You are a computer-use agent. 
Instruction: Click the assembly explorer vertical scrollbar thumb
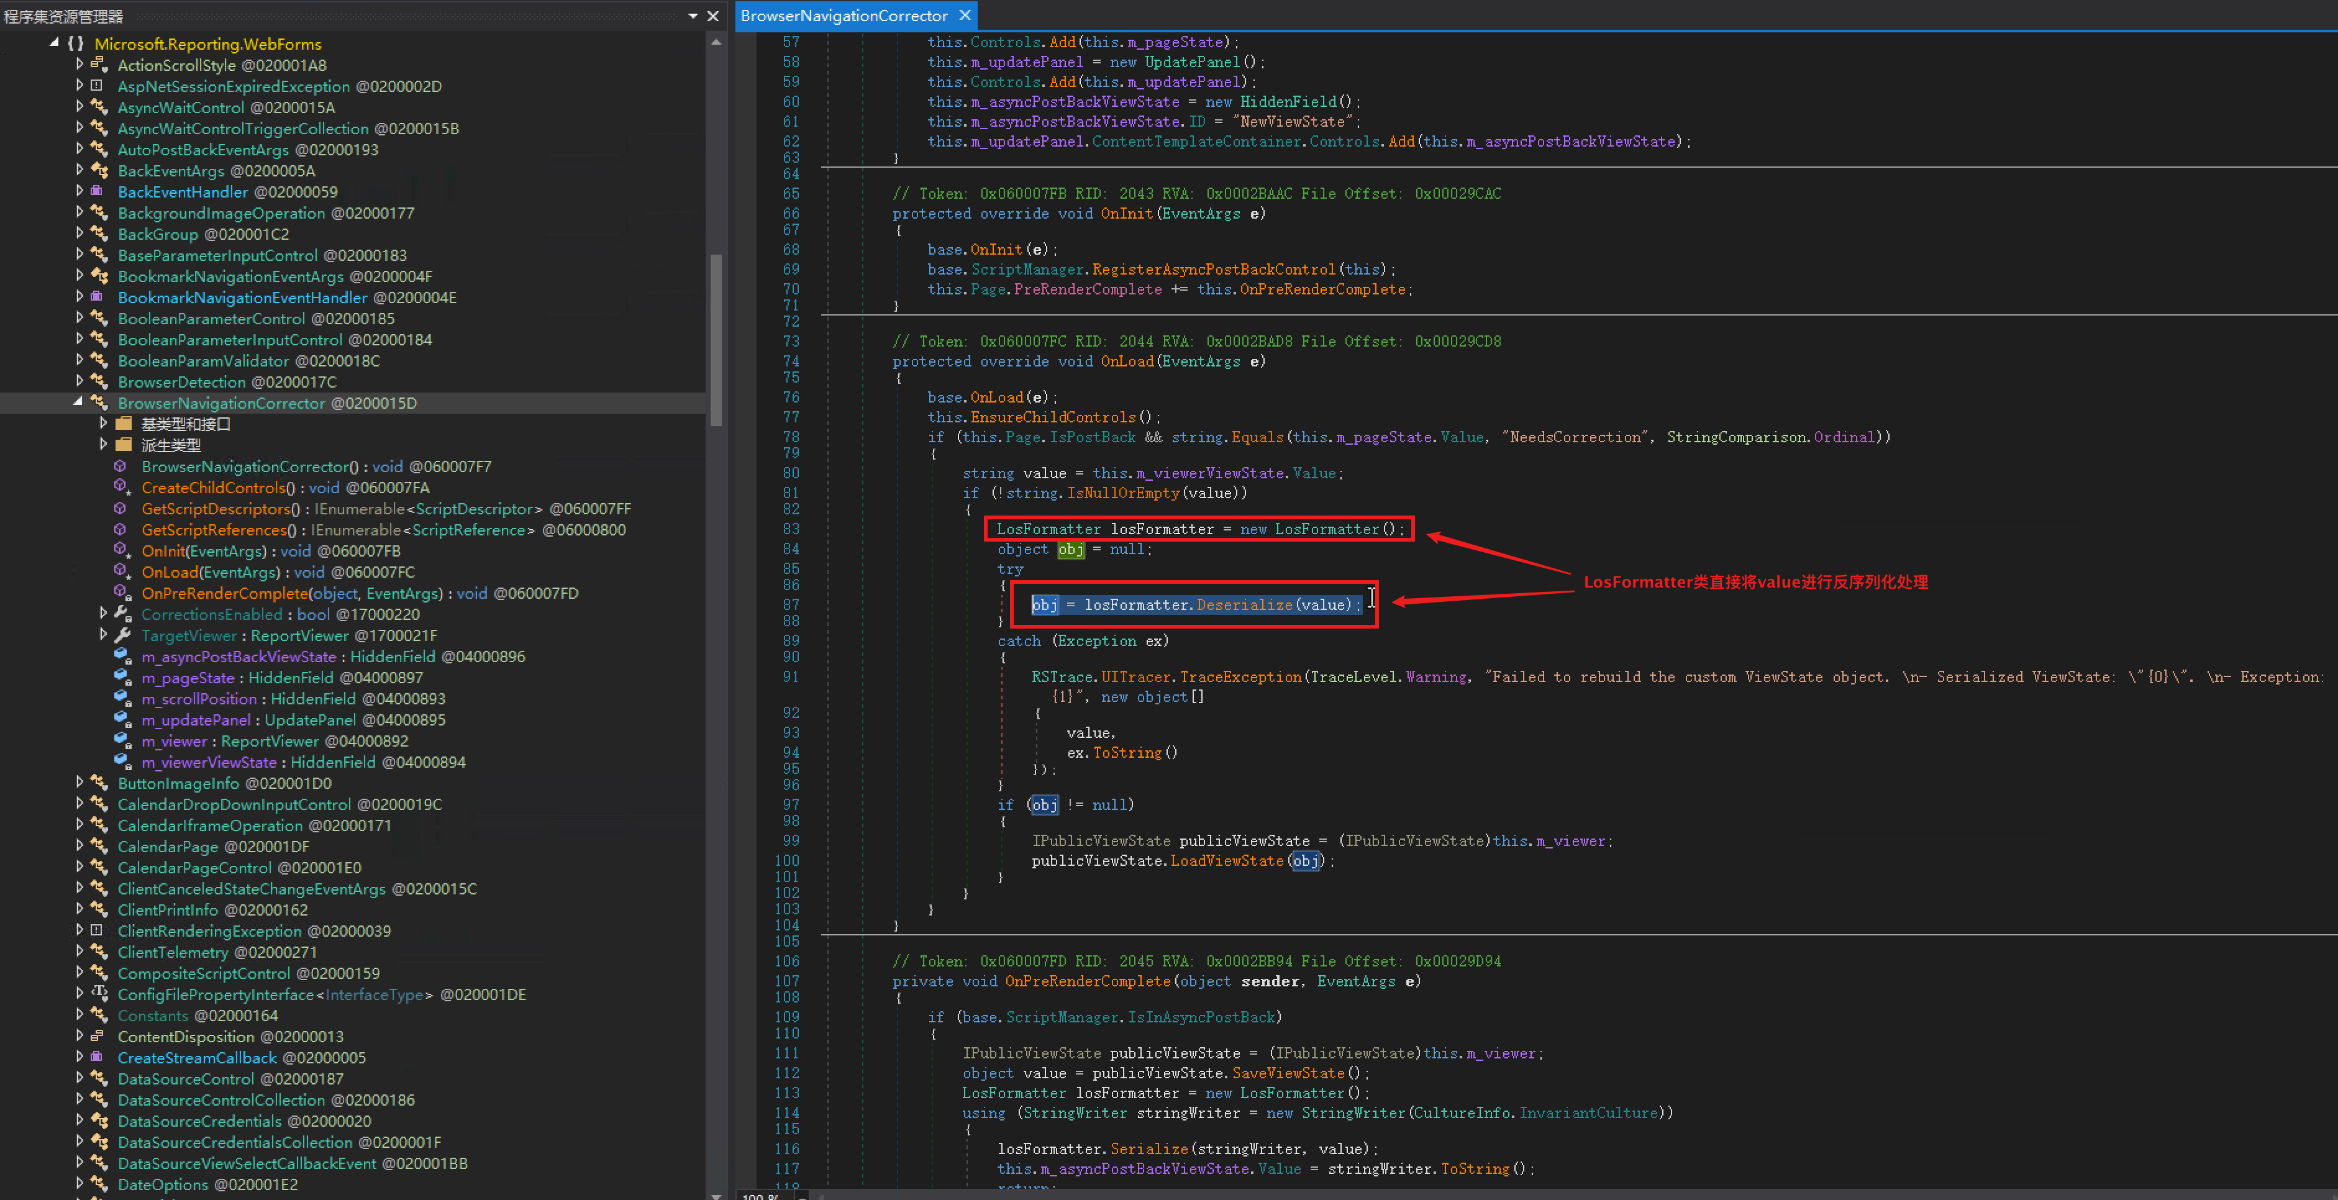click(716, 340)
